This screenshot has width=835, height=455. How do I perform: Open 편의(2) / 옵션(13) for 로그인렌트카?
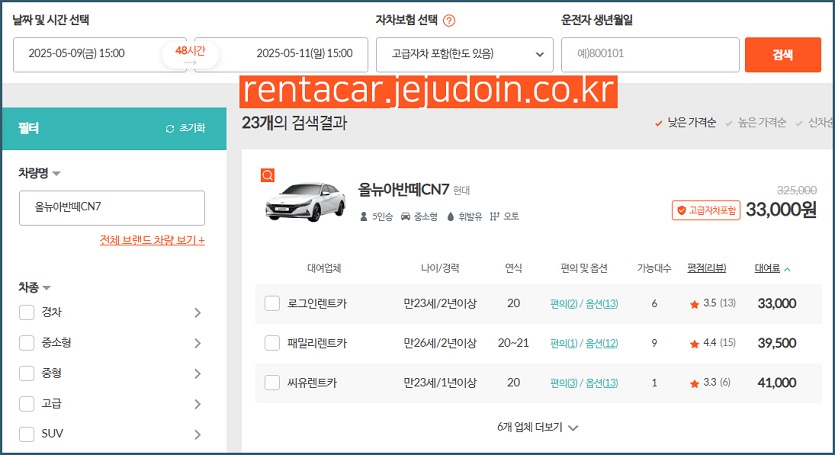[584, 304]
